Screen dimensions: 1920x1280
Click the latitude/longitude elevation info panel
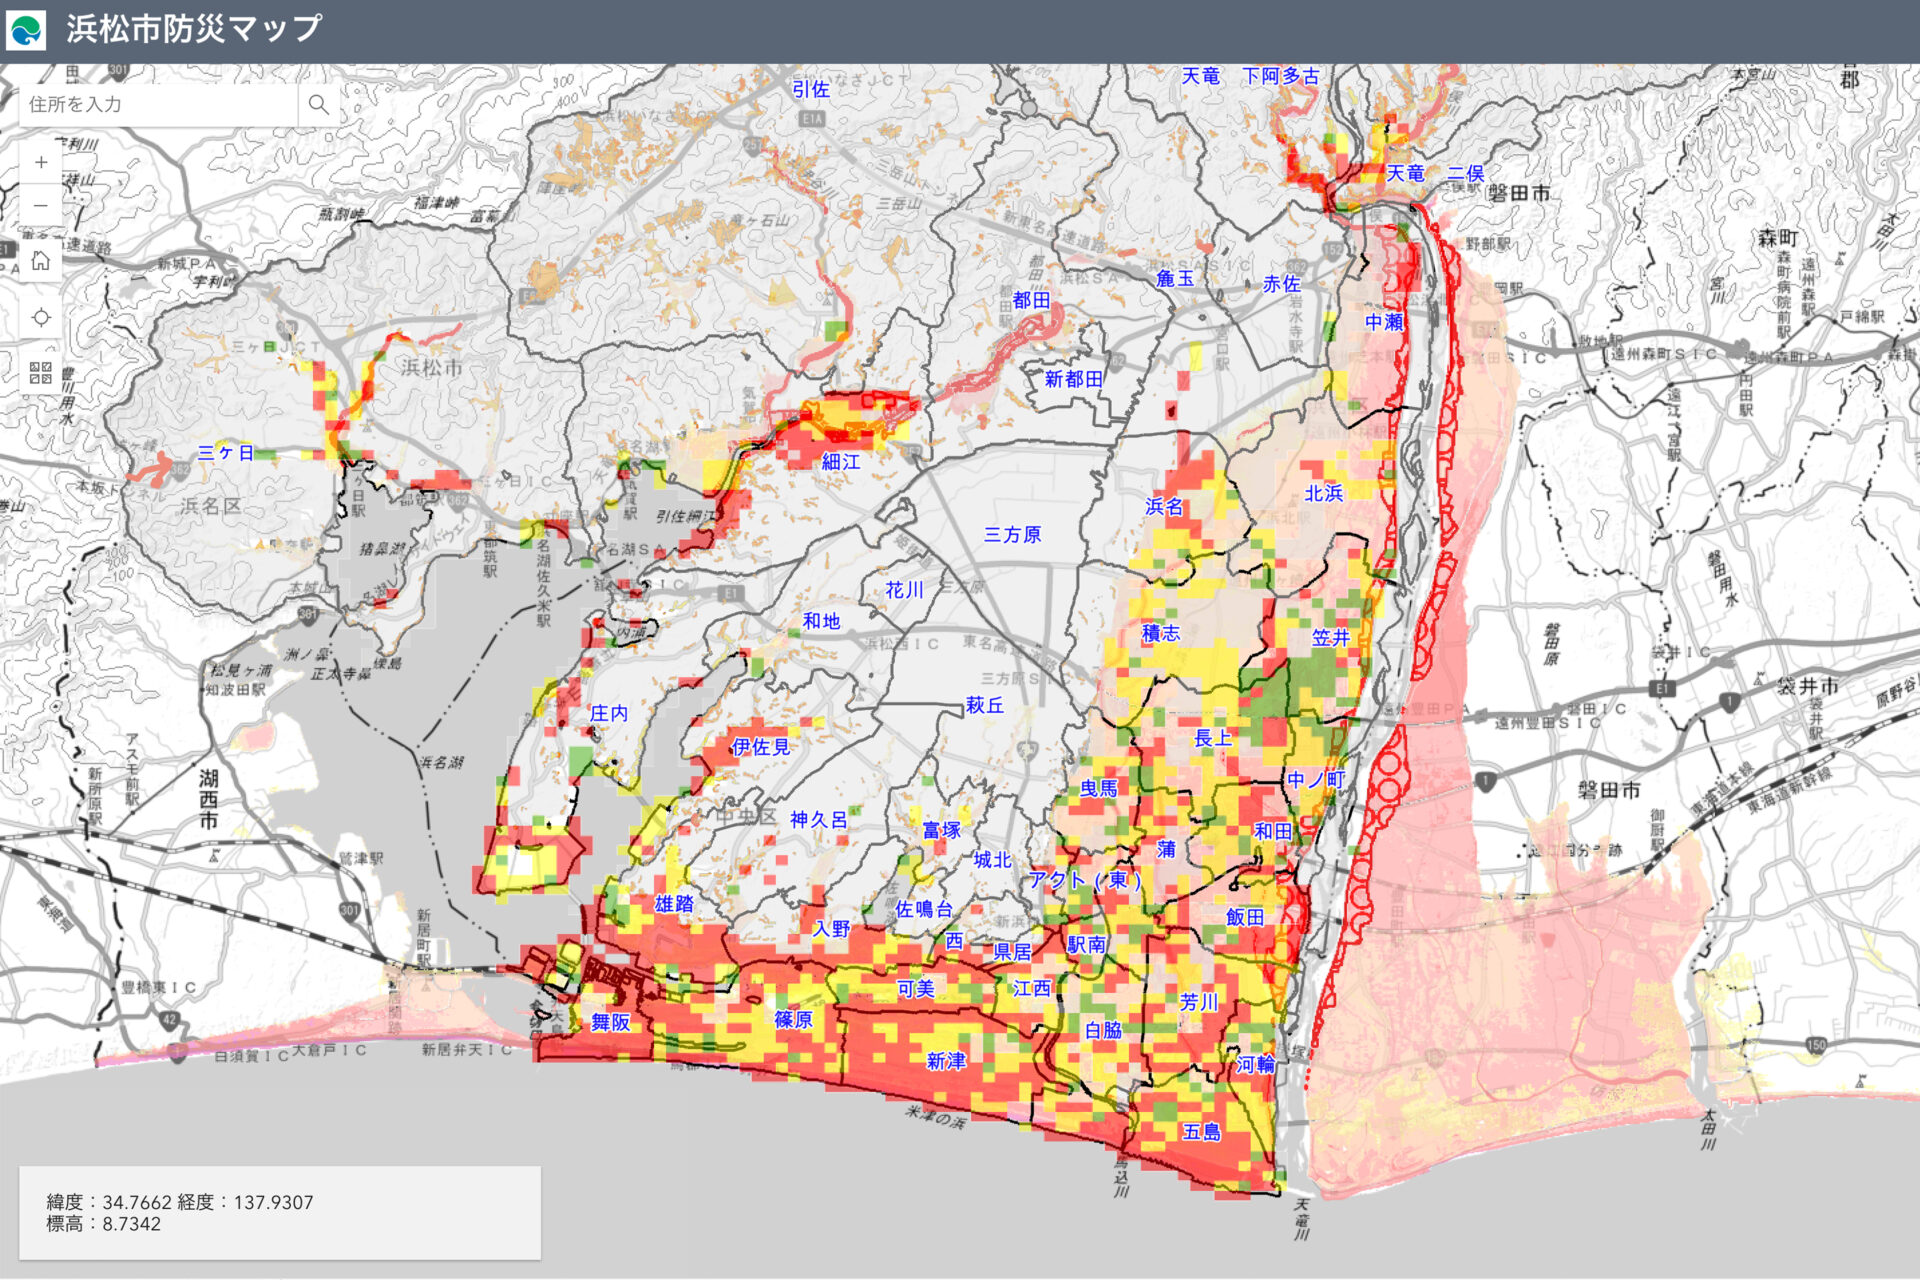pos(279,1212)
